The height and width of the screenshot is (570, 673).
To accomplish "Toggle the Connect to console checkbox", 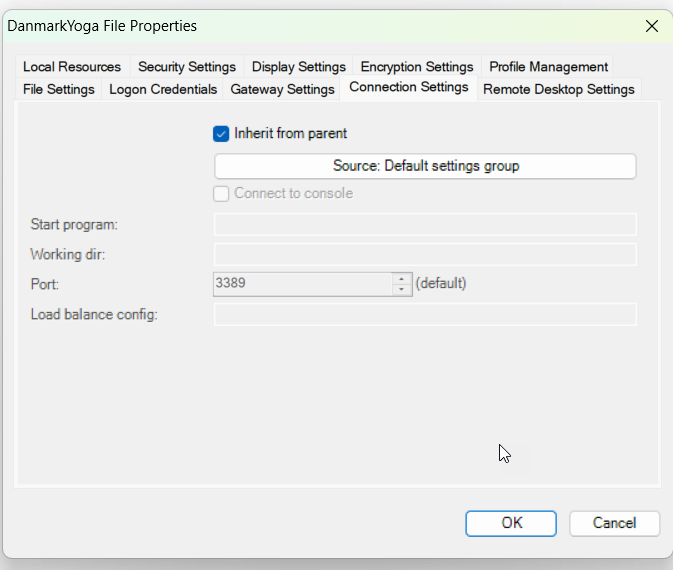I will 221,194.
